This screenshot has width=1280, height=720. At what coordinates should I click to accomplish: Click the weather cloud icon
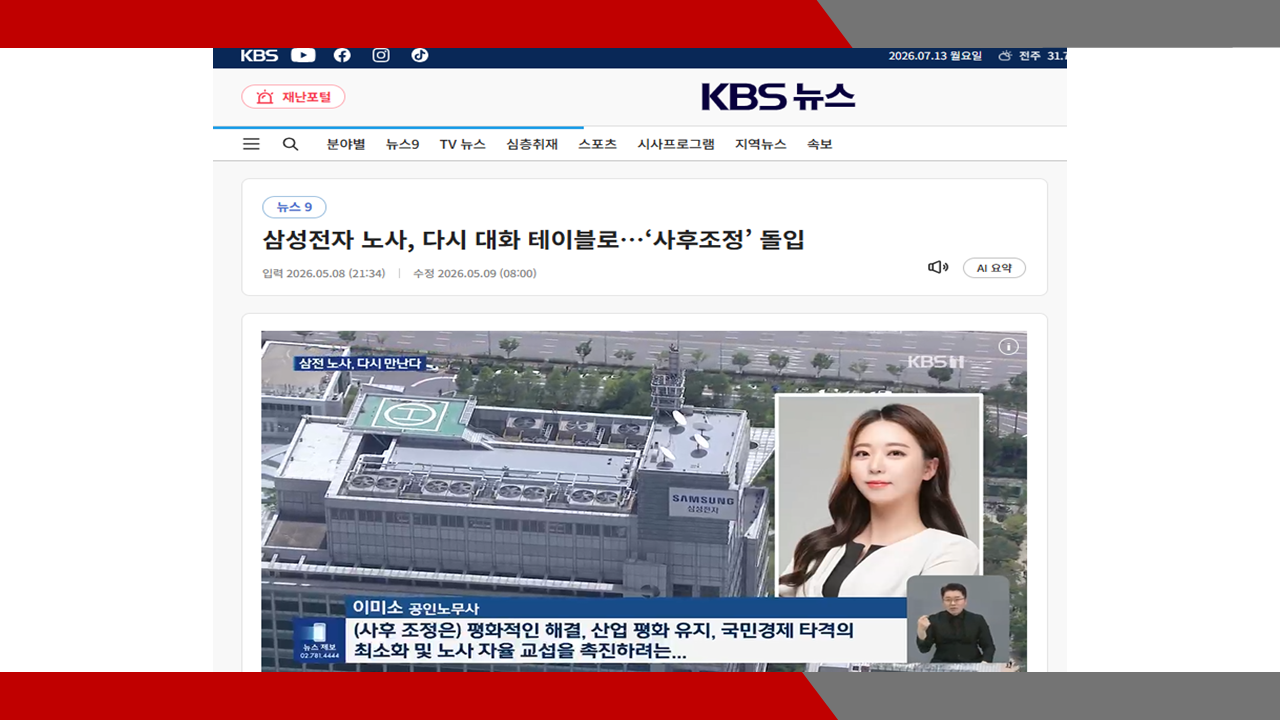pos(1005,56)
